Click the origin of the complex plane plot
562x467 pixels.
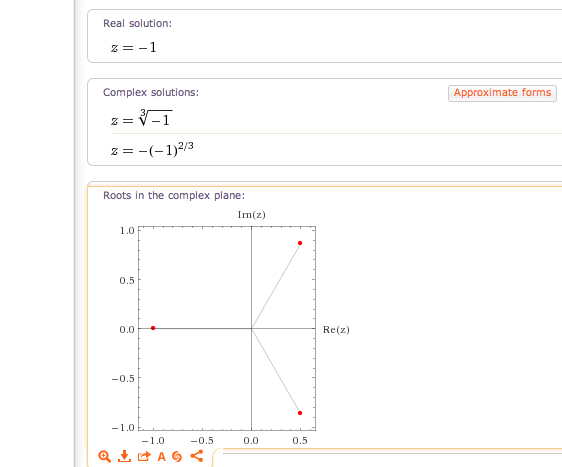click(x=252, y=328)
